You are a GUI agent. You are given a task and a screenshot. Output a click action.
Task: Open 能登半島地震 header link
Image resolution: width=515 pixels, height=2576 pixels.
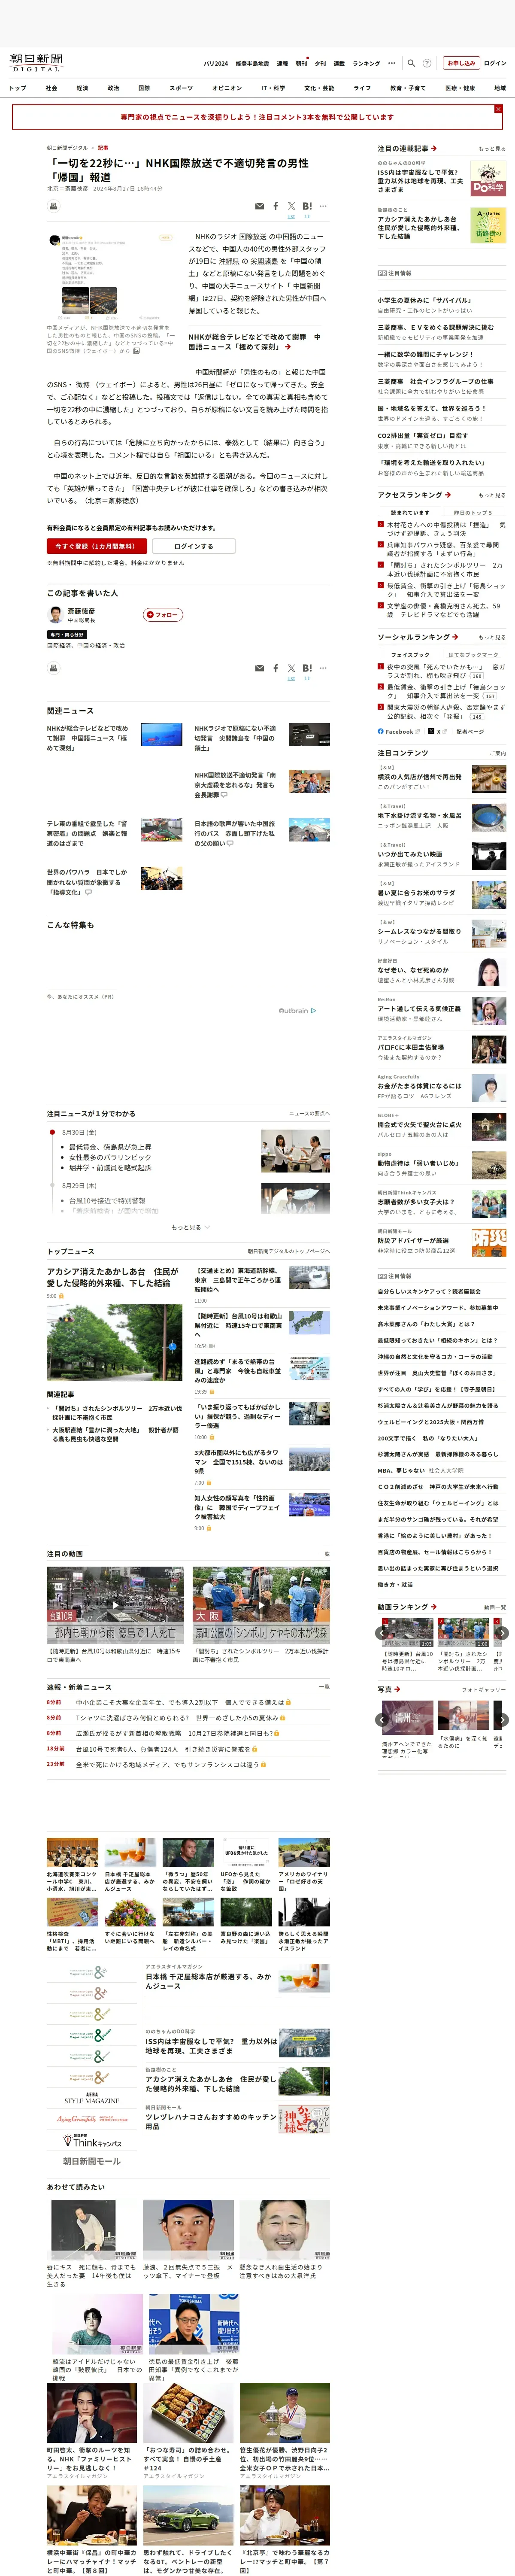(x=252, y=63)
